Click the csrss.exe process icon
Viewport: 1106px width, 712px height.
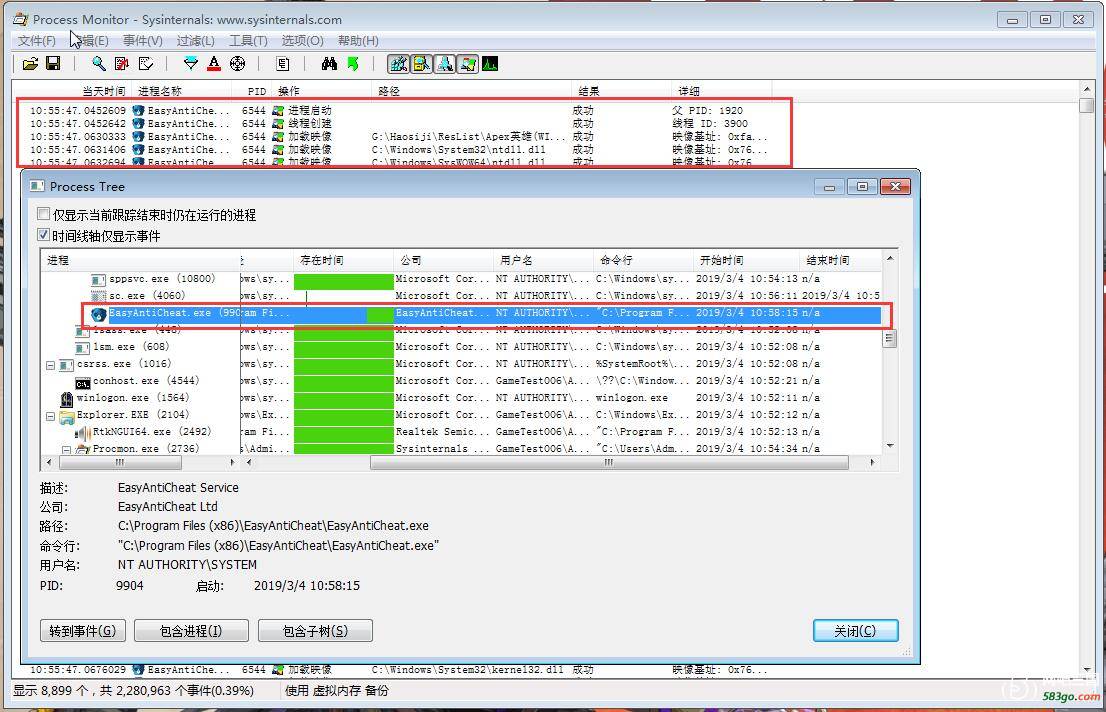pyautogui.click(x=67, y=365)
